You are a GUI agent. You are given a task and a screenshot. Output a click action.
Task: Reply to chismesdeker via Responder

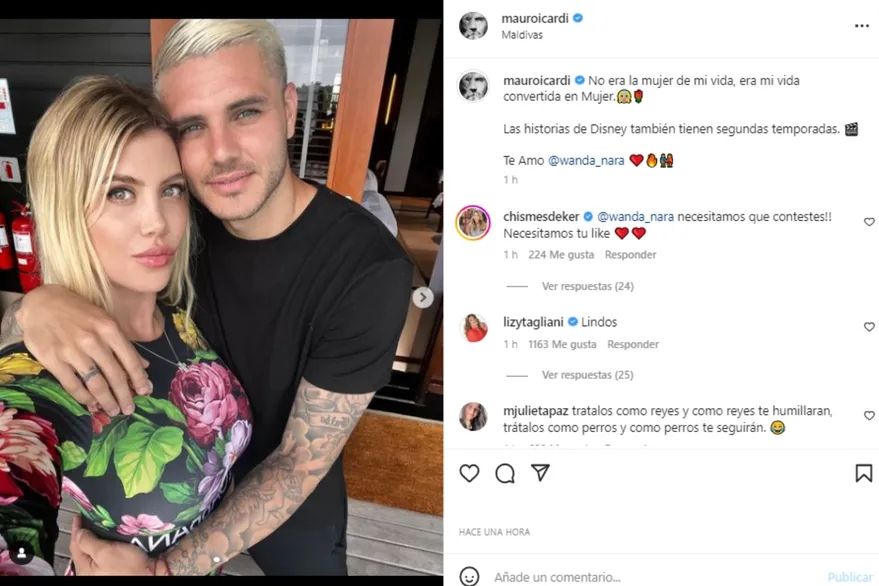coord(630,255)
